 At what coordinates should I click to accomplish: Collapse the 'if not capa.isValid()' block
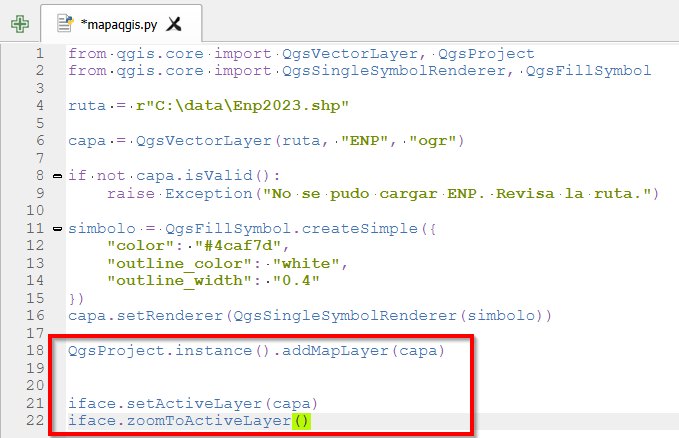tap(57, 176)
